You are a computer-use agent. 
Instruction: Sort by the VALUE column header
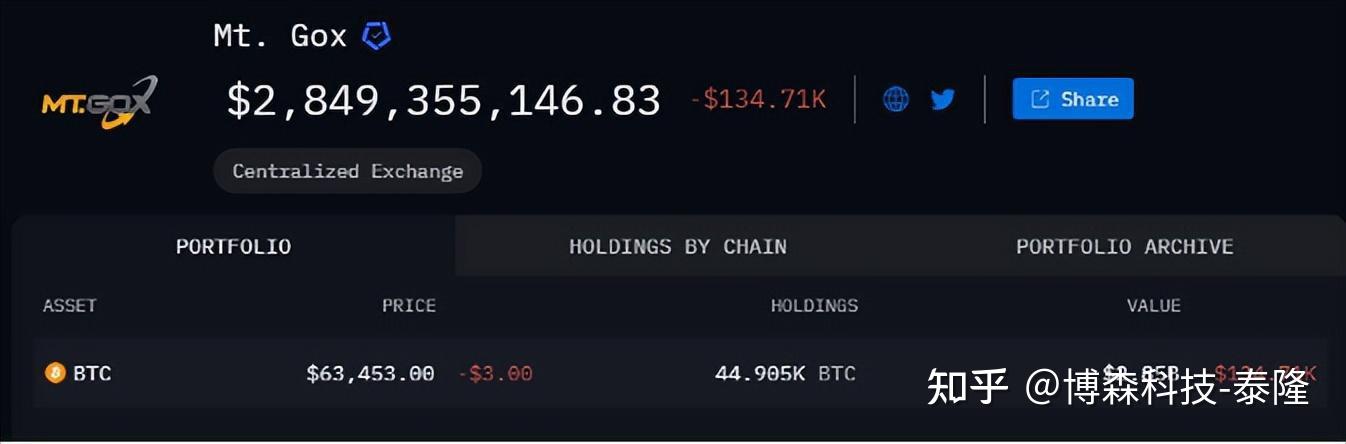pos(1154,305)
